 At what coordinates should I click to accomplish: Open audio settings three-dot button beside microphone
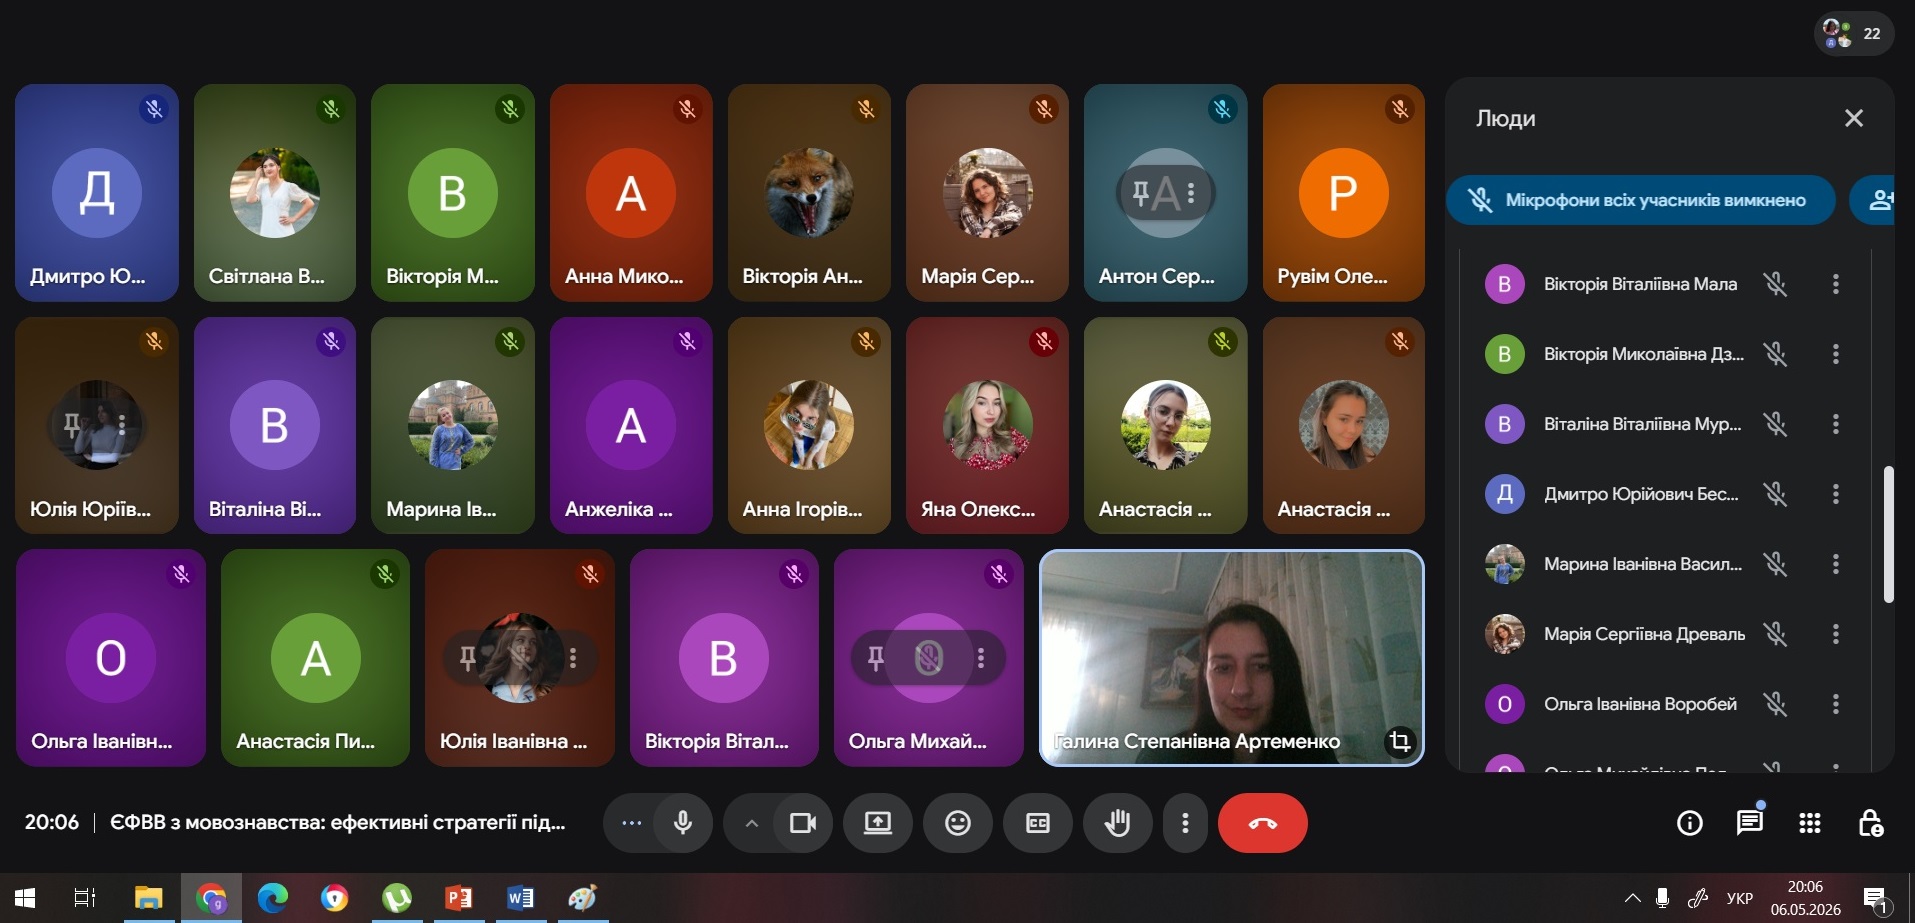tap(631, 823)
